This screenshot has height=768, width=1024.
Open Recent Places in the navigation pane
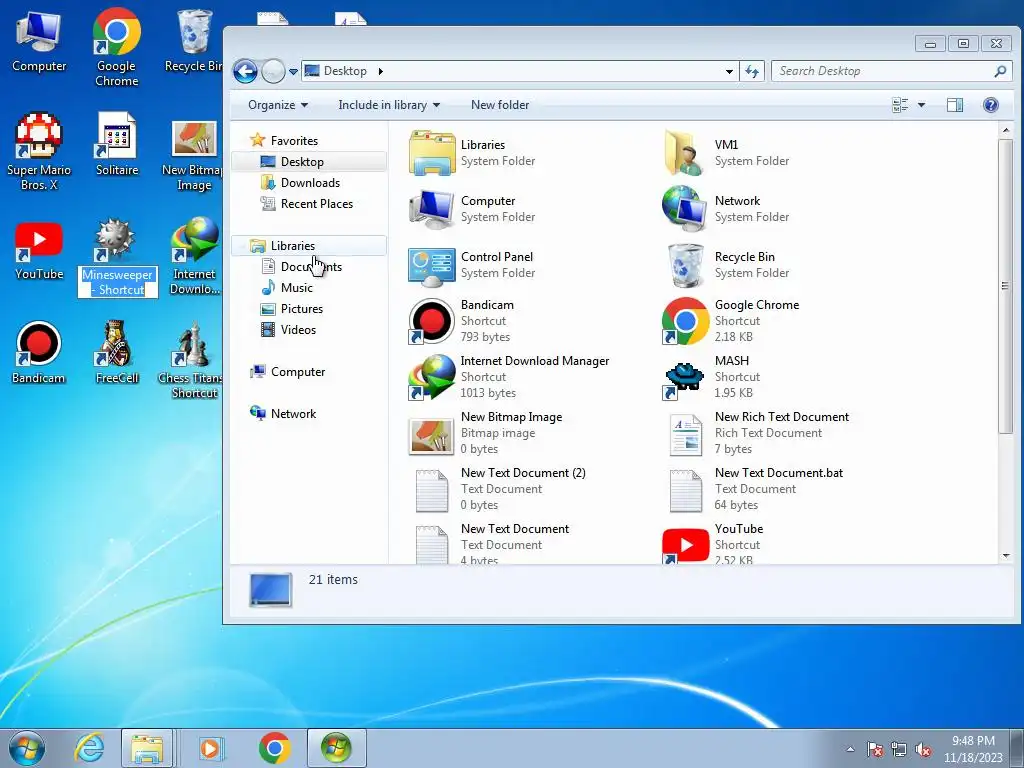tap(308, 204)
